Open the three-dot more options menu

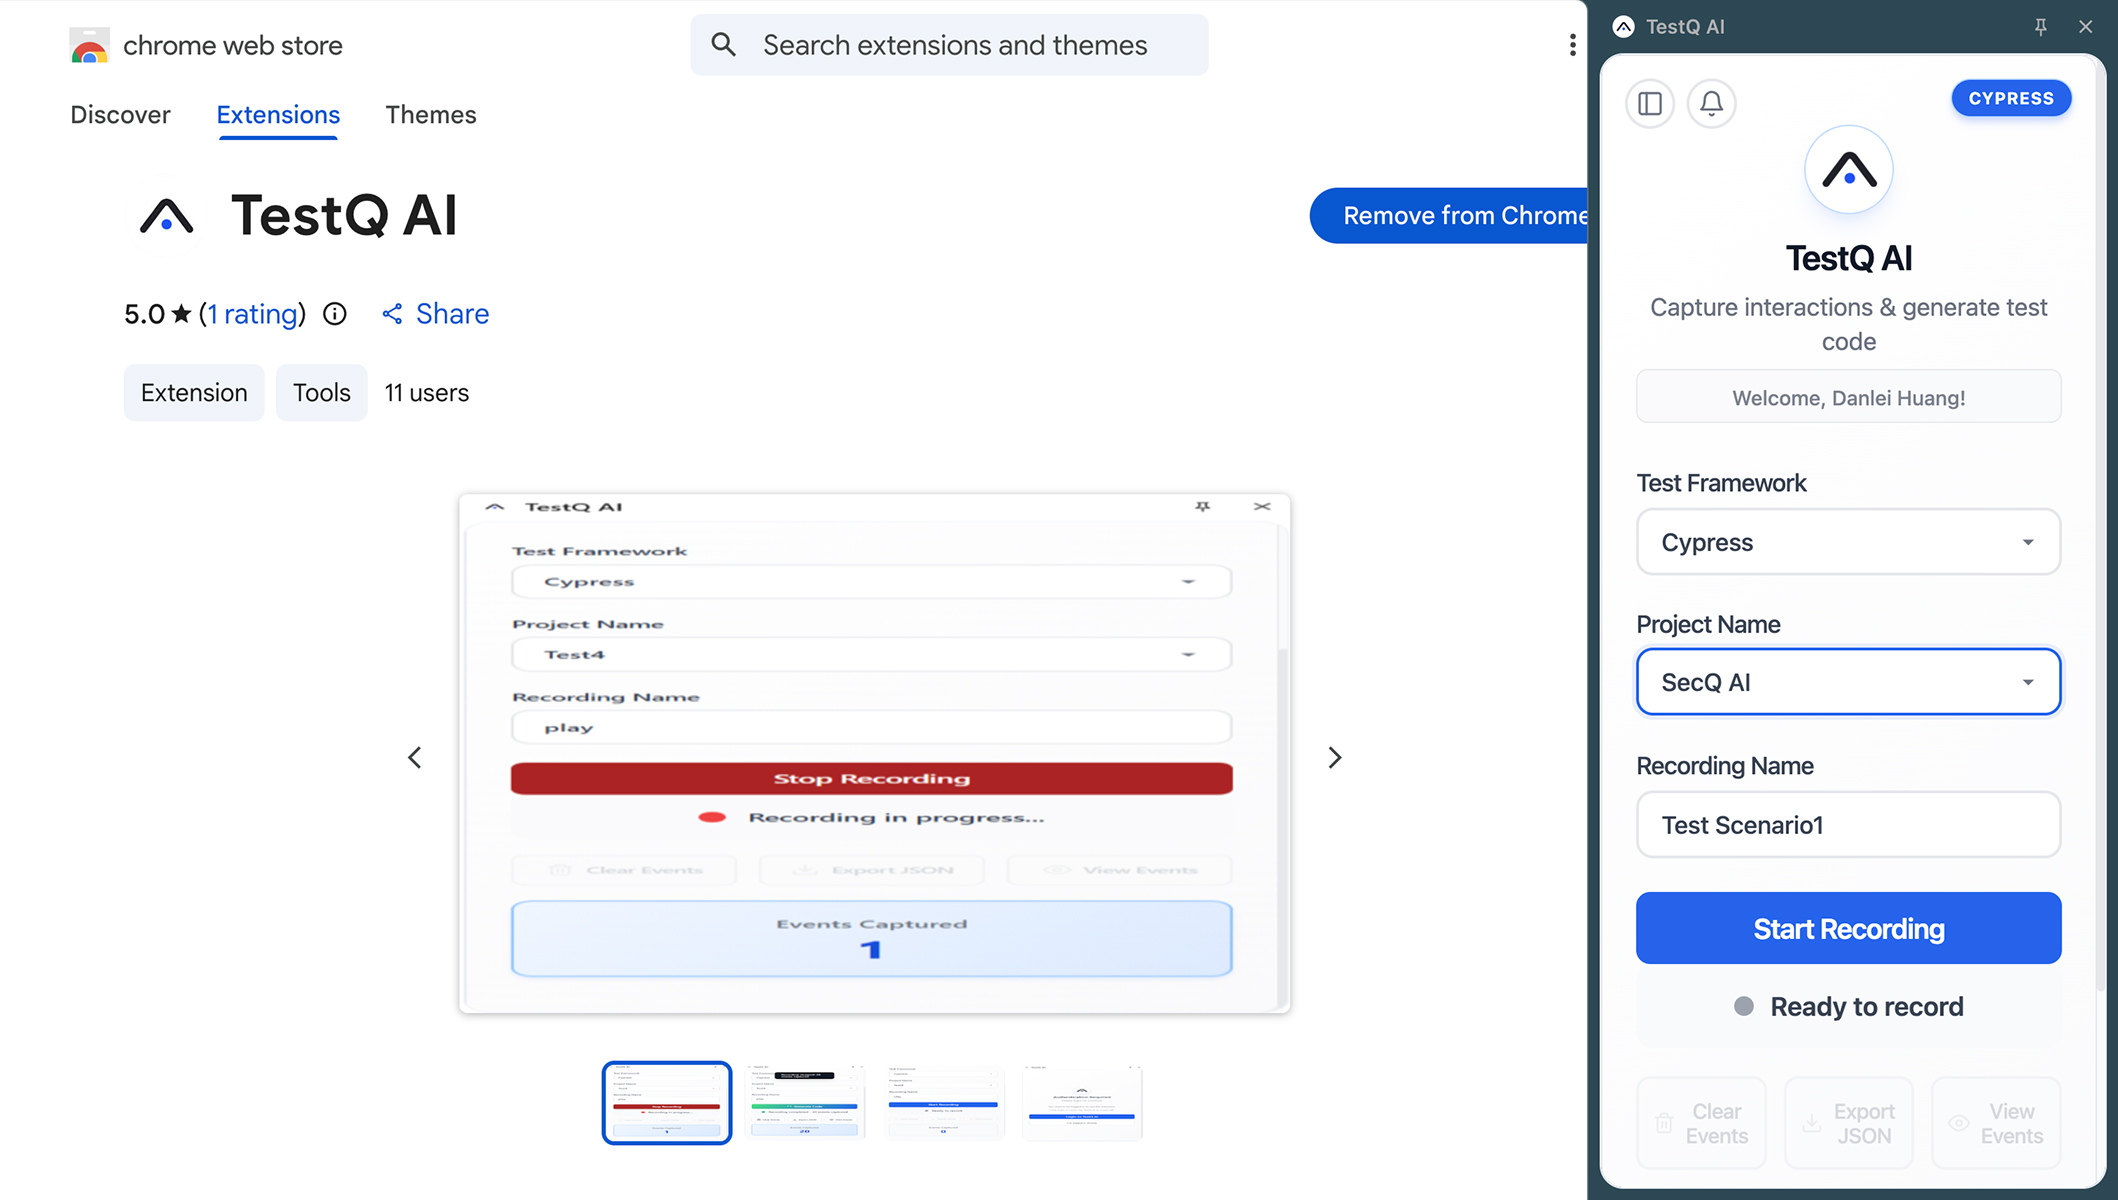tap(1572, 45)
